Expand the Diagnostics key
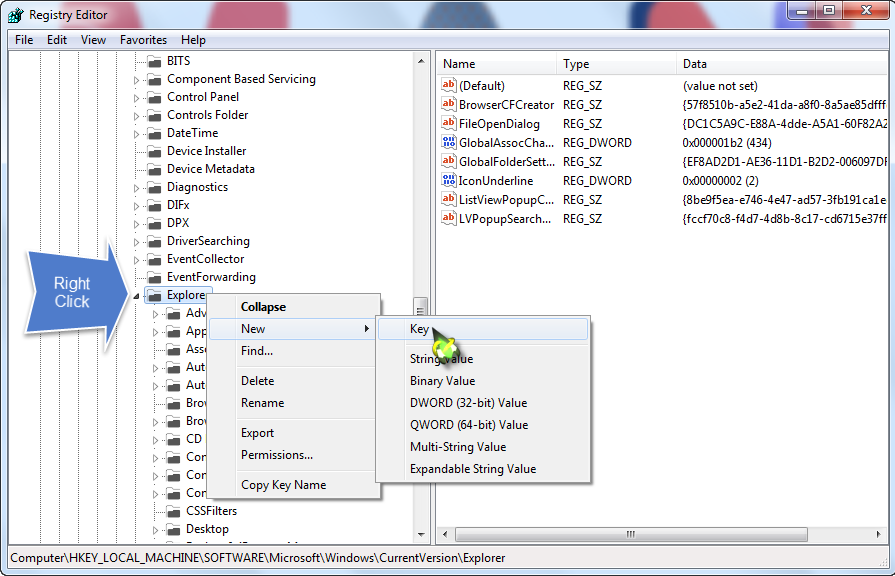 pyautogui.click(x=136, y=188)
